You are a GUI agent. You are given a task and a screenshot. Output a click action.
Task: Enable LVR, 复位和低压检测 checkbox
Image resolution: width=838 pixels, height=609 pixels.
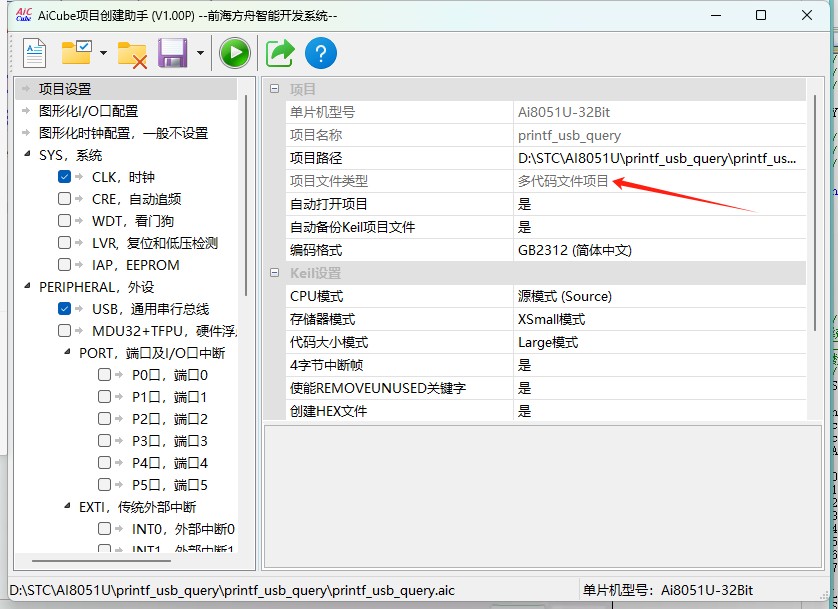64,243
